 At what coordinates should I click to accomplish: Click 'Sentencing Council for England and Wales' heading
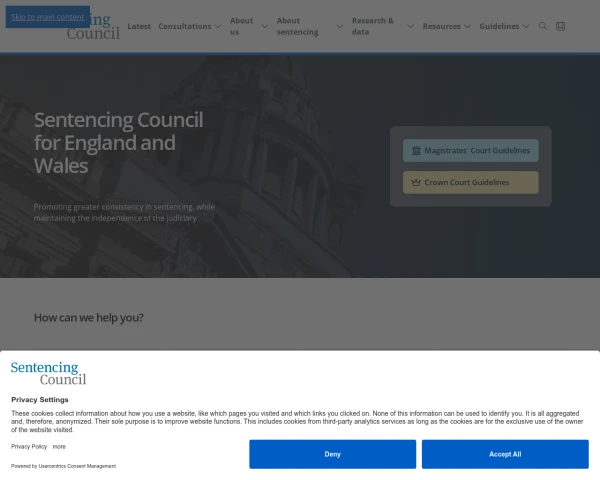(118, 142)
